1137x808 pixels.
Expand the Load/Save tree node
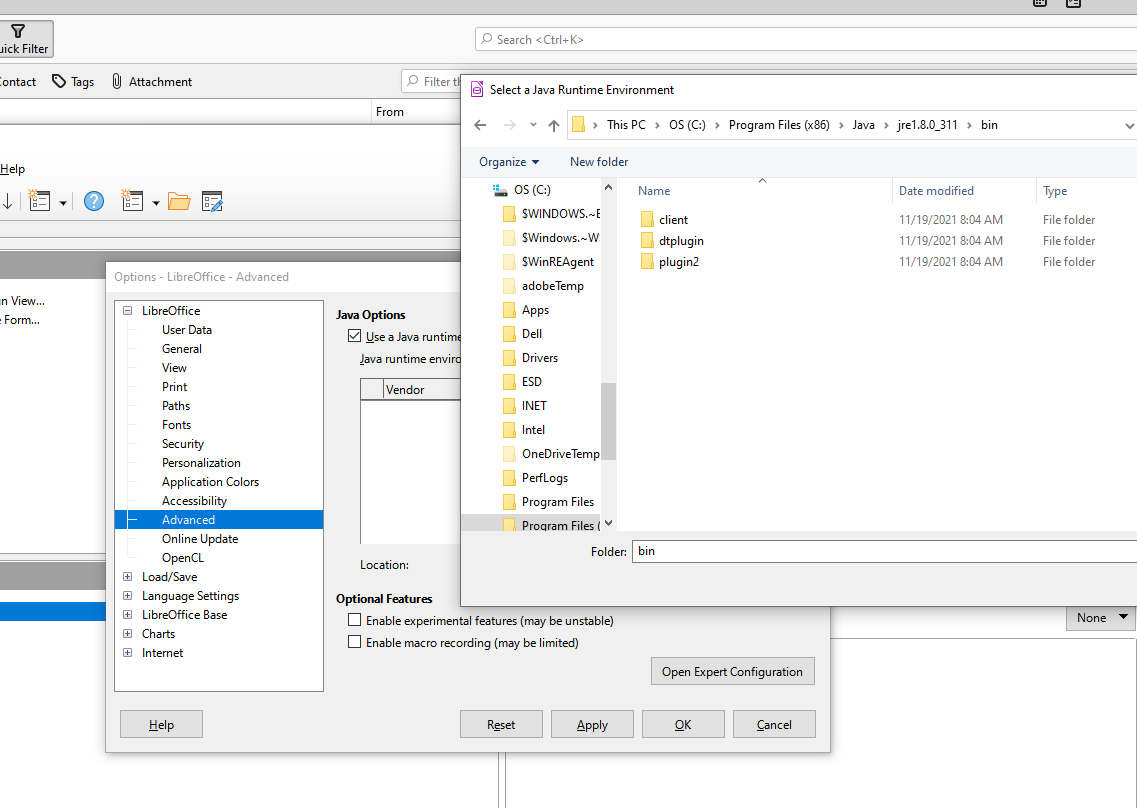(x=127, y=576)
